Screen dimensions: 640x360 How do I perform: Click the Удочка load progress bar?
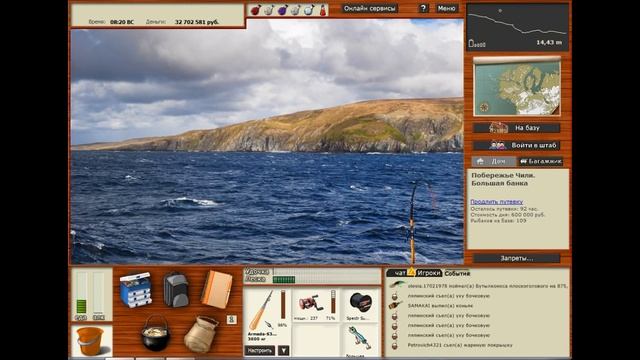coord(327,271)
